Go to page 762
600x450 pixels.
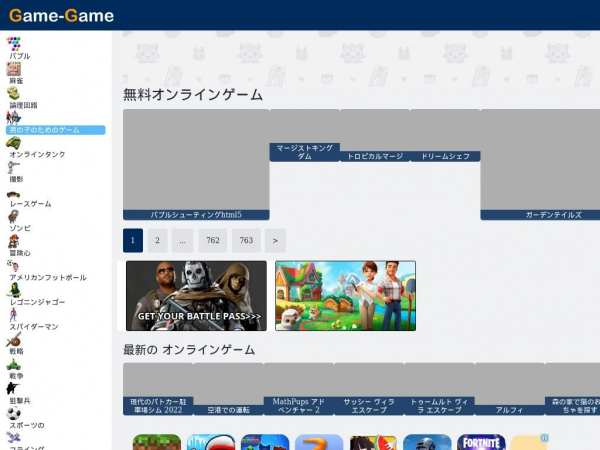point(213,240)
